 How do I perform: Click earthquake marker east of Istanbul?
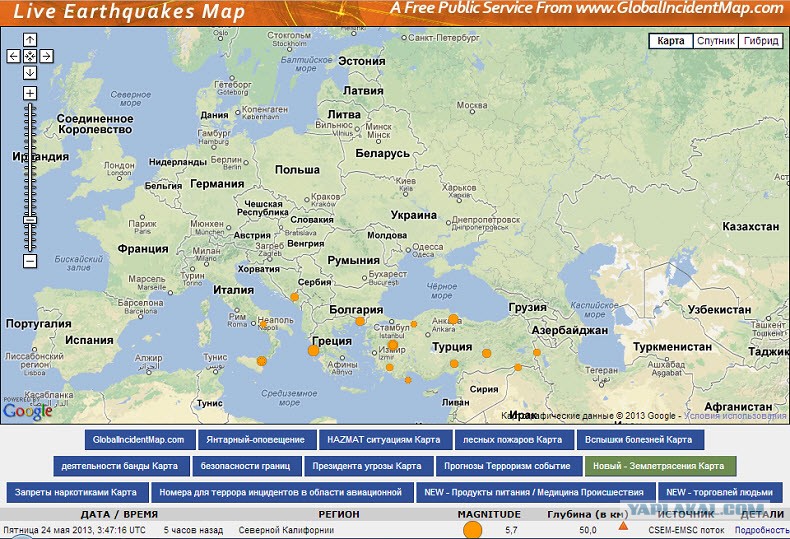[x=414, y=324]
